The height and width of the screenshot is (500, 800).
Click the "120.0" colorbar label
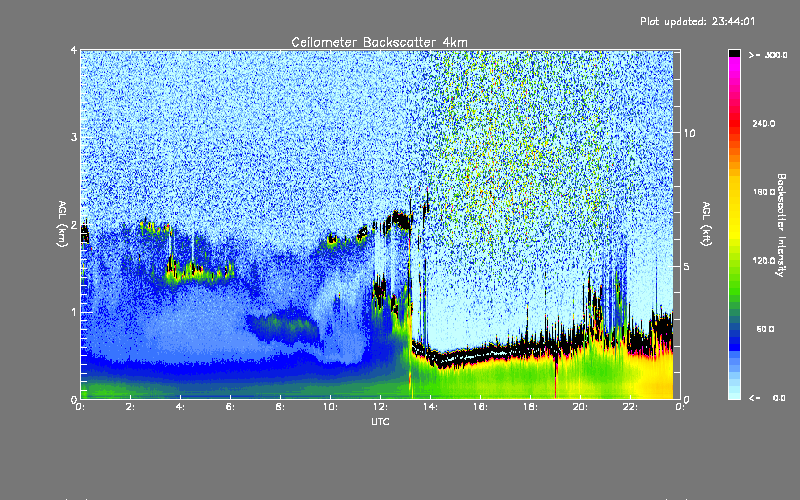pos(764,261)
